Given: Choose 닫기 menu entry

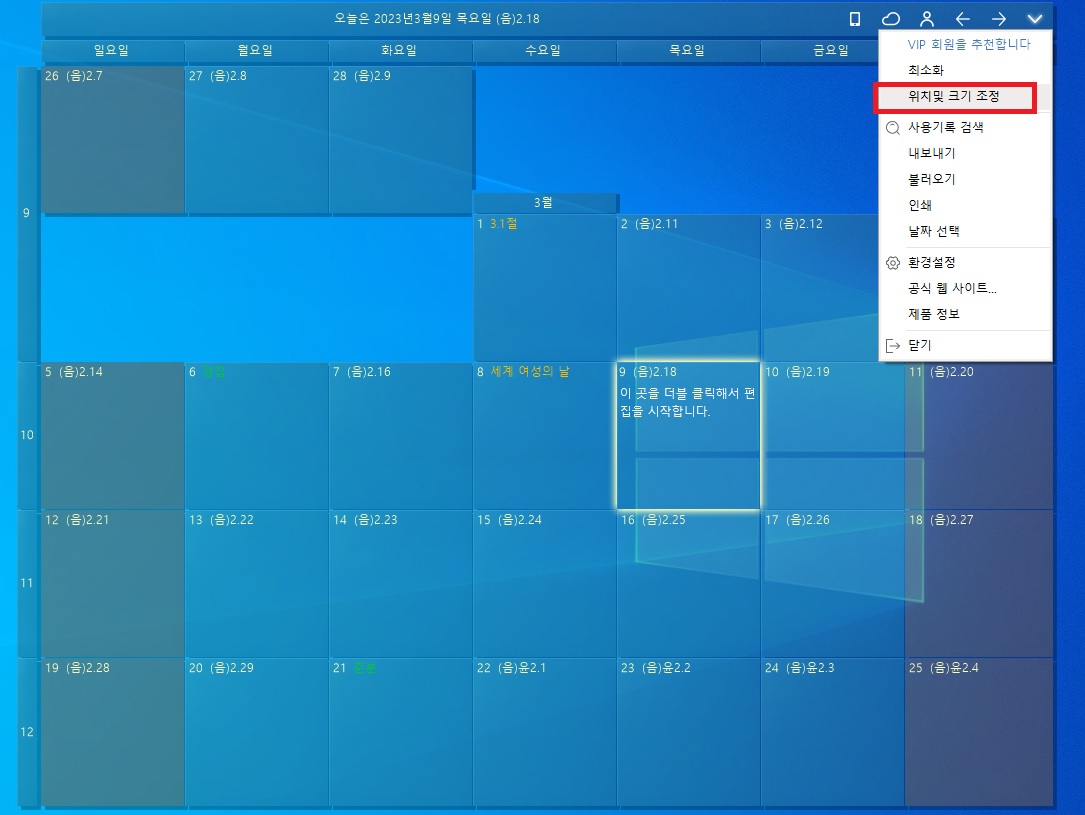Looking at the screenshot, I should [965, 345].
